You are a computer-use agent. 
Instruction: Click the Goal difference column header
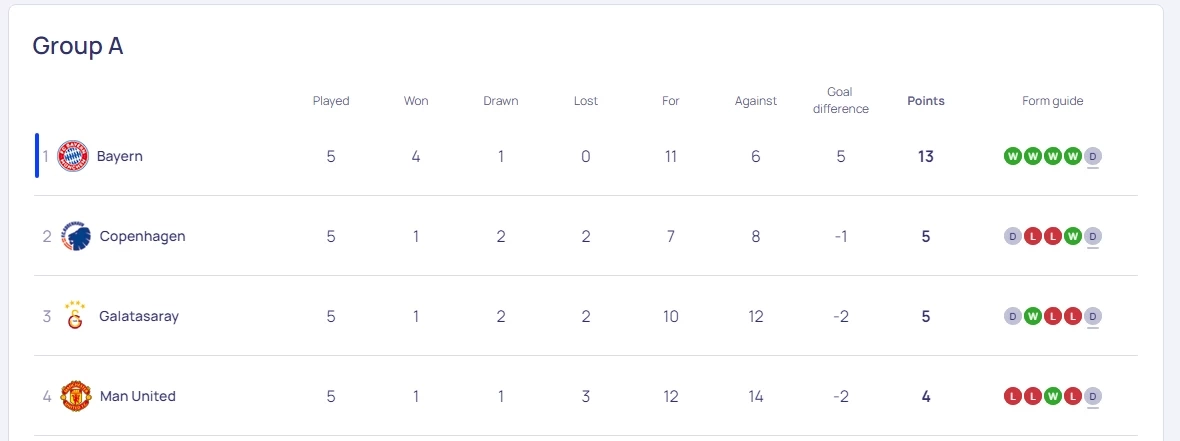tap(840, 100)
